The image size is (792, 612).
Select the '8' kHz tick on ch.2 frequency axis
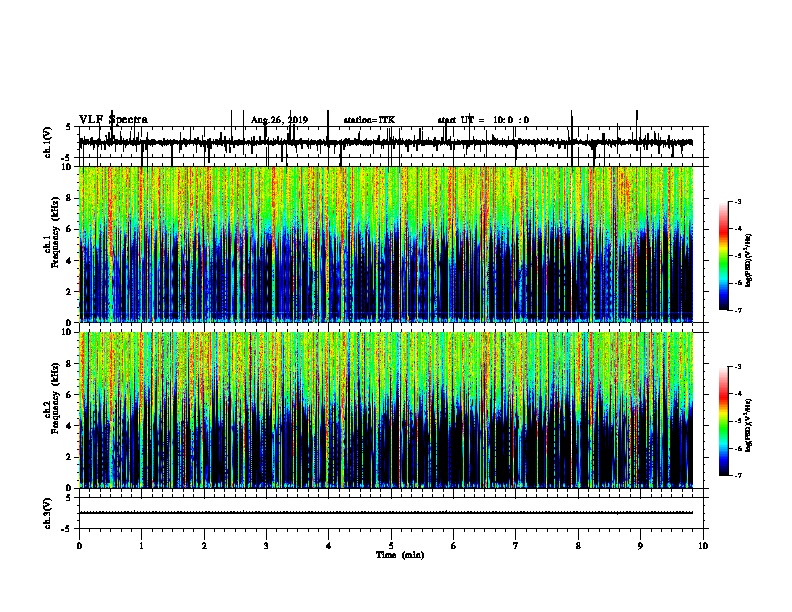click(x=69, y=364)
